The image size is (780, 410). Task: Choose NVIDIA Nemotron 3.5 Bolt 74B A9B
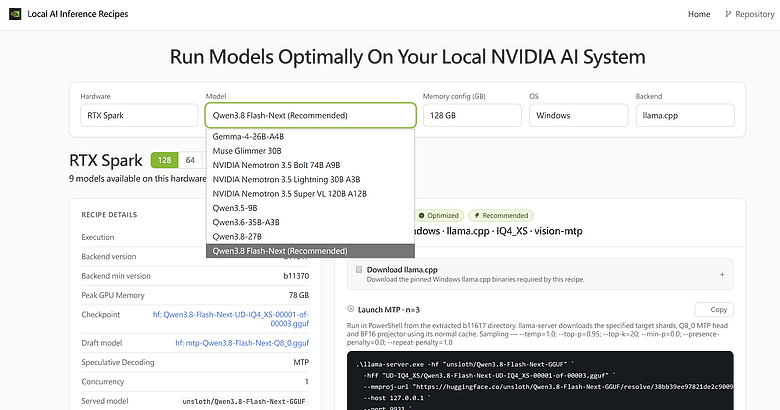coord(310,165)
